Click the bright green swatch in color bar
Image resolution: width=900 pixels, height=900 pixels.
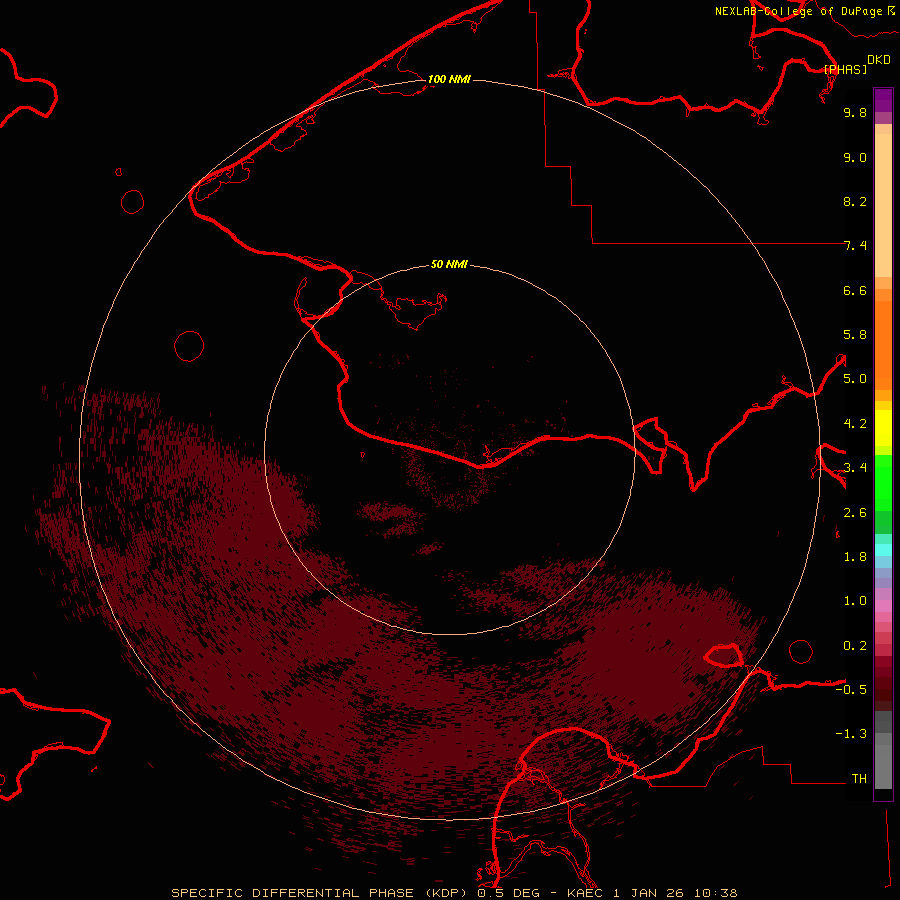point(883,482)
